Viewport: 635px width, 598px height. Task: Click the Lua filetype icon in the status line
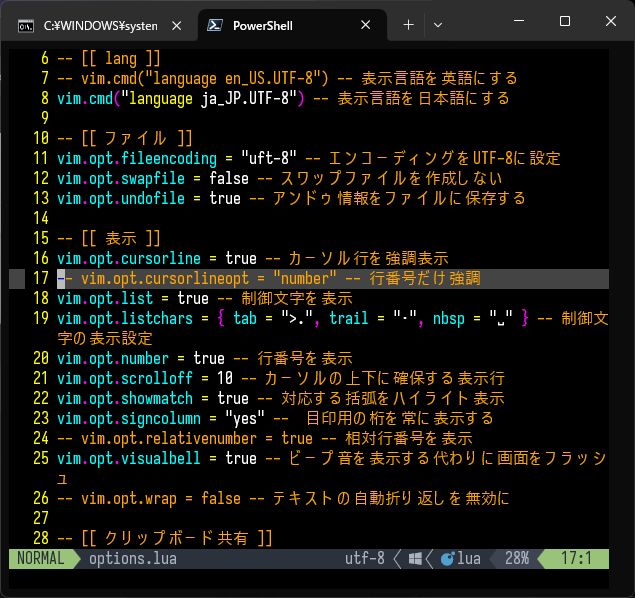(x=447, y=559)
